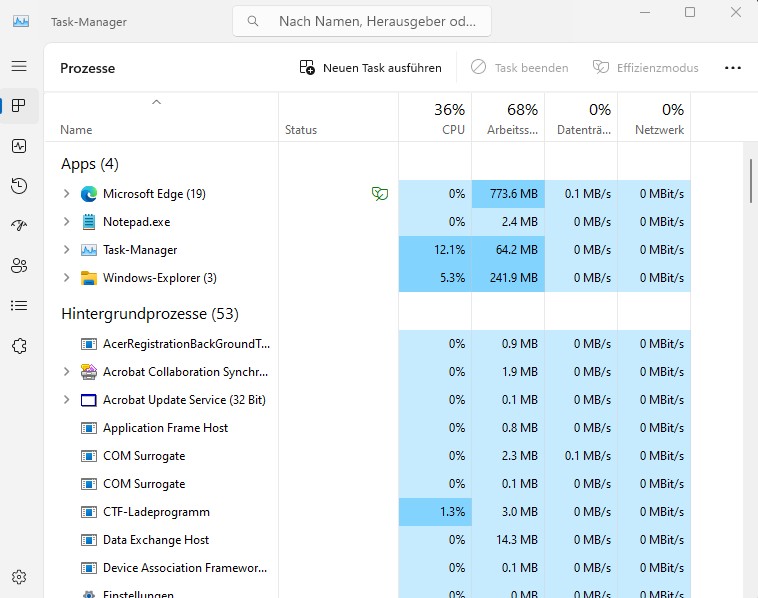
Task: Select the Hintergrundprozesse (53) heading
Action: pyautogui.click(x=150, y=314)
